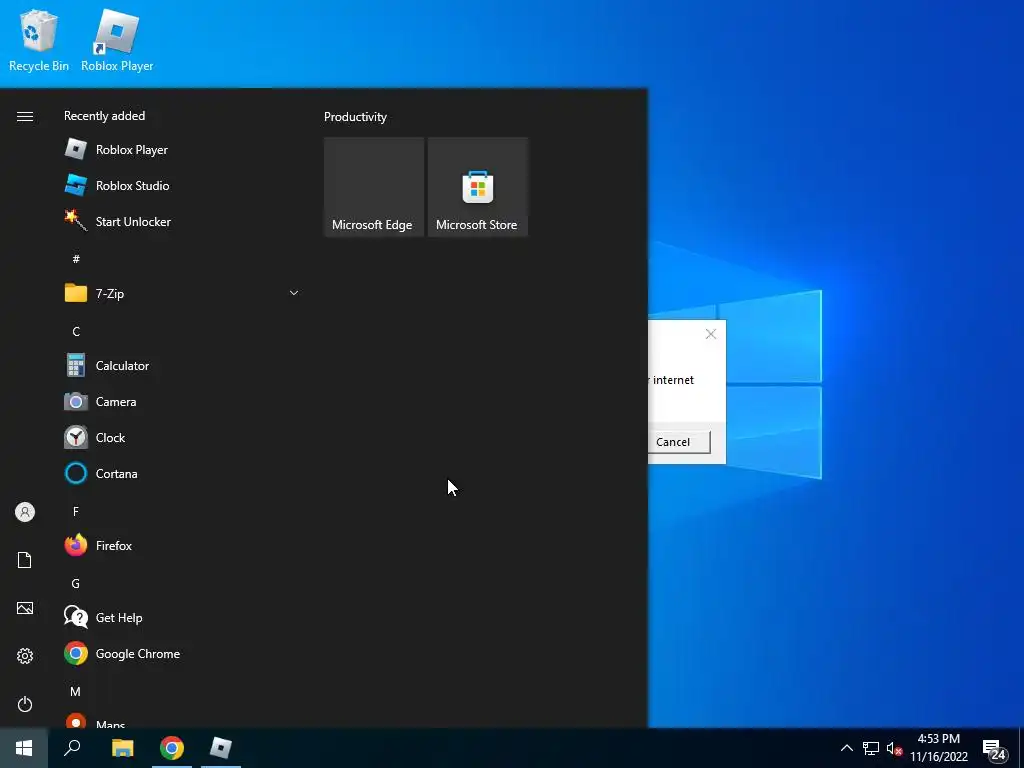This screenshot has width=1024, height=768.
Task: Open File Explorer from the taskbar
Action: [122, 748]
